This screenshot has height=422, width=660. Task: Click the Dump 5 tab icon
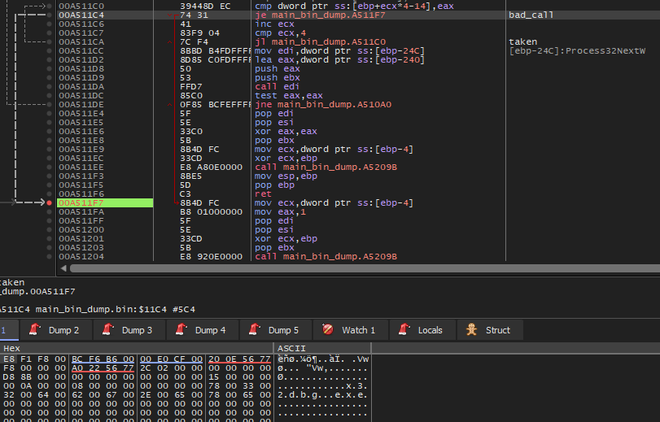pyautogui.click(x=255, y=329)
